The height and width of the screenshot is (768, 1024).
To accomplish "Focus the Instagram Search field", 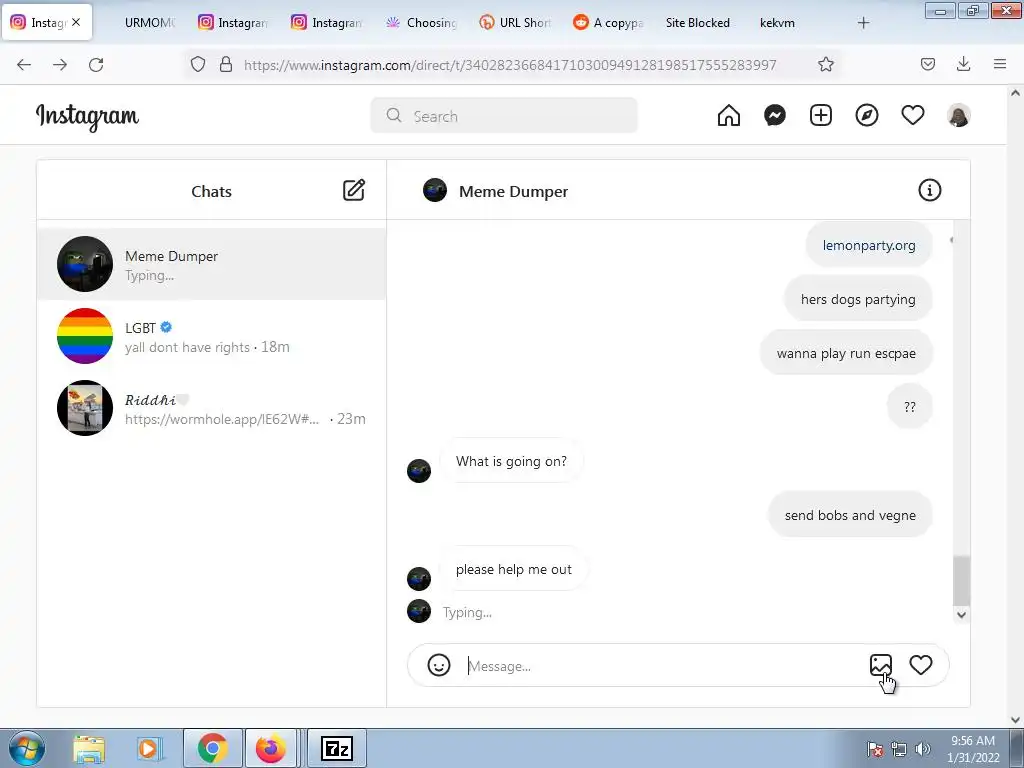I will click(x=504, y=116).
